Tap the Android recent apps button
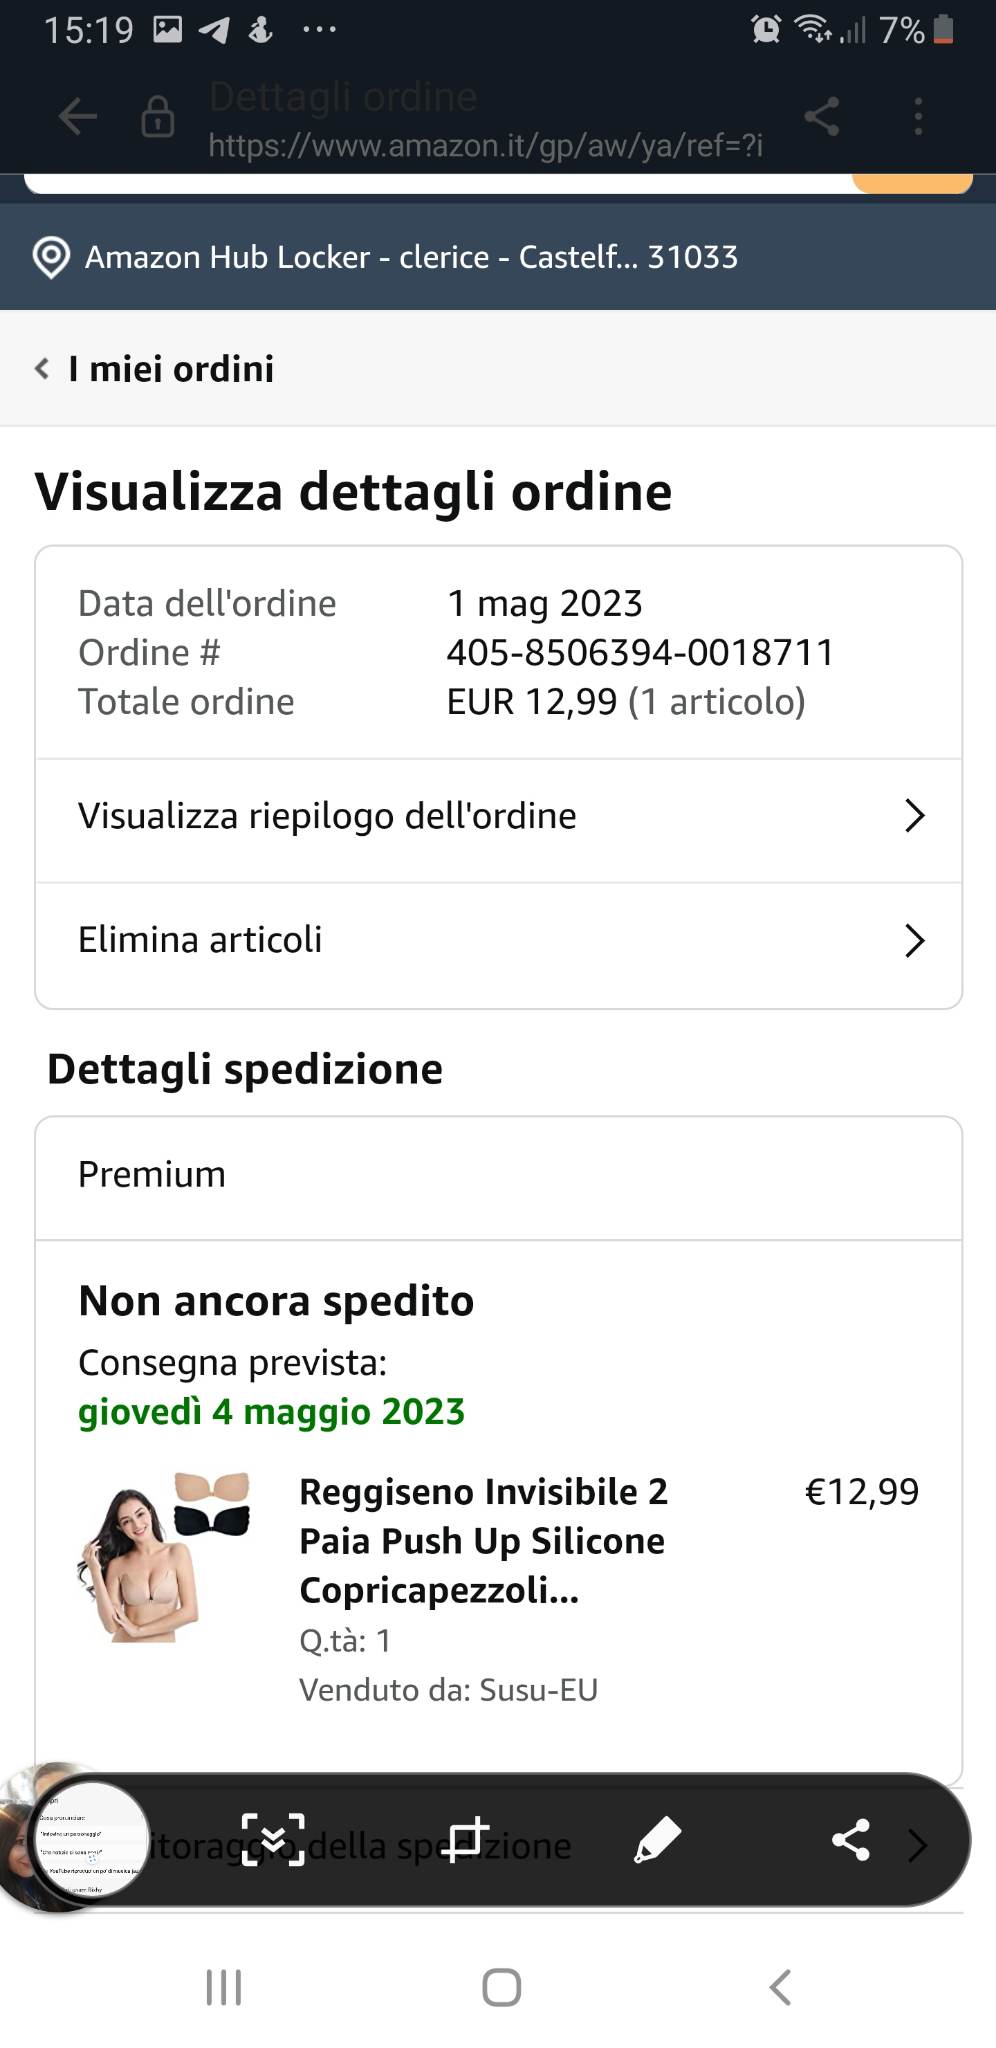 click(224, 1987)
